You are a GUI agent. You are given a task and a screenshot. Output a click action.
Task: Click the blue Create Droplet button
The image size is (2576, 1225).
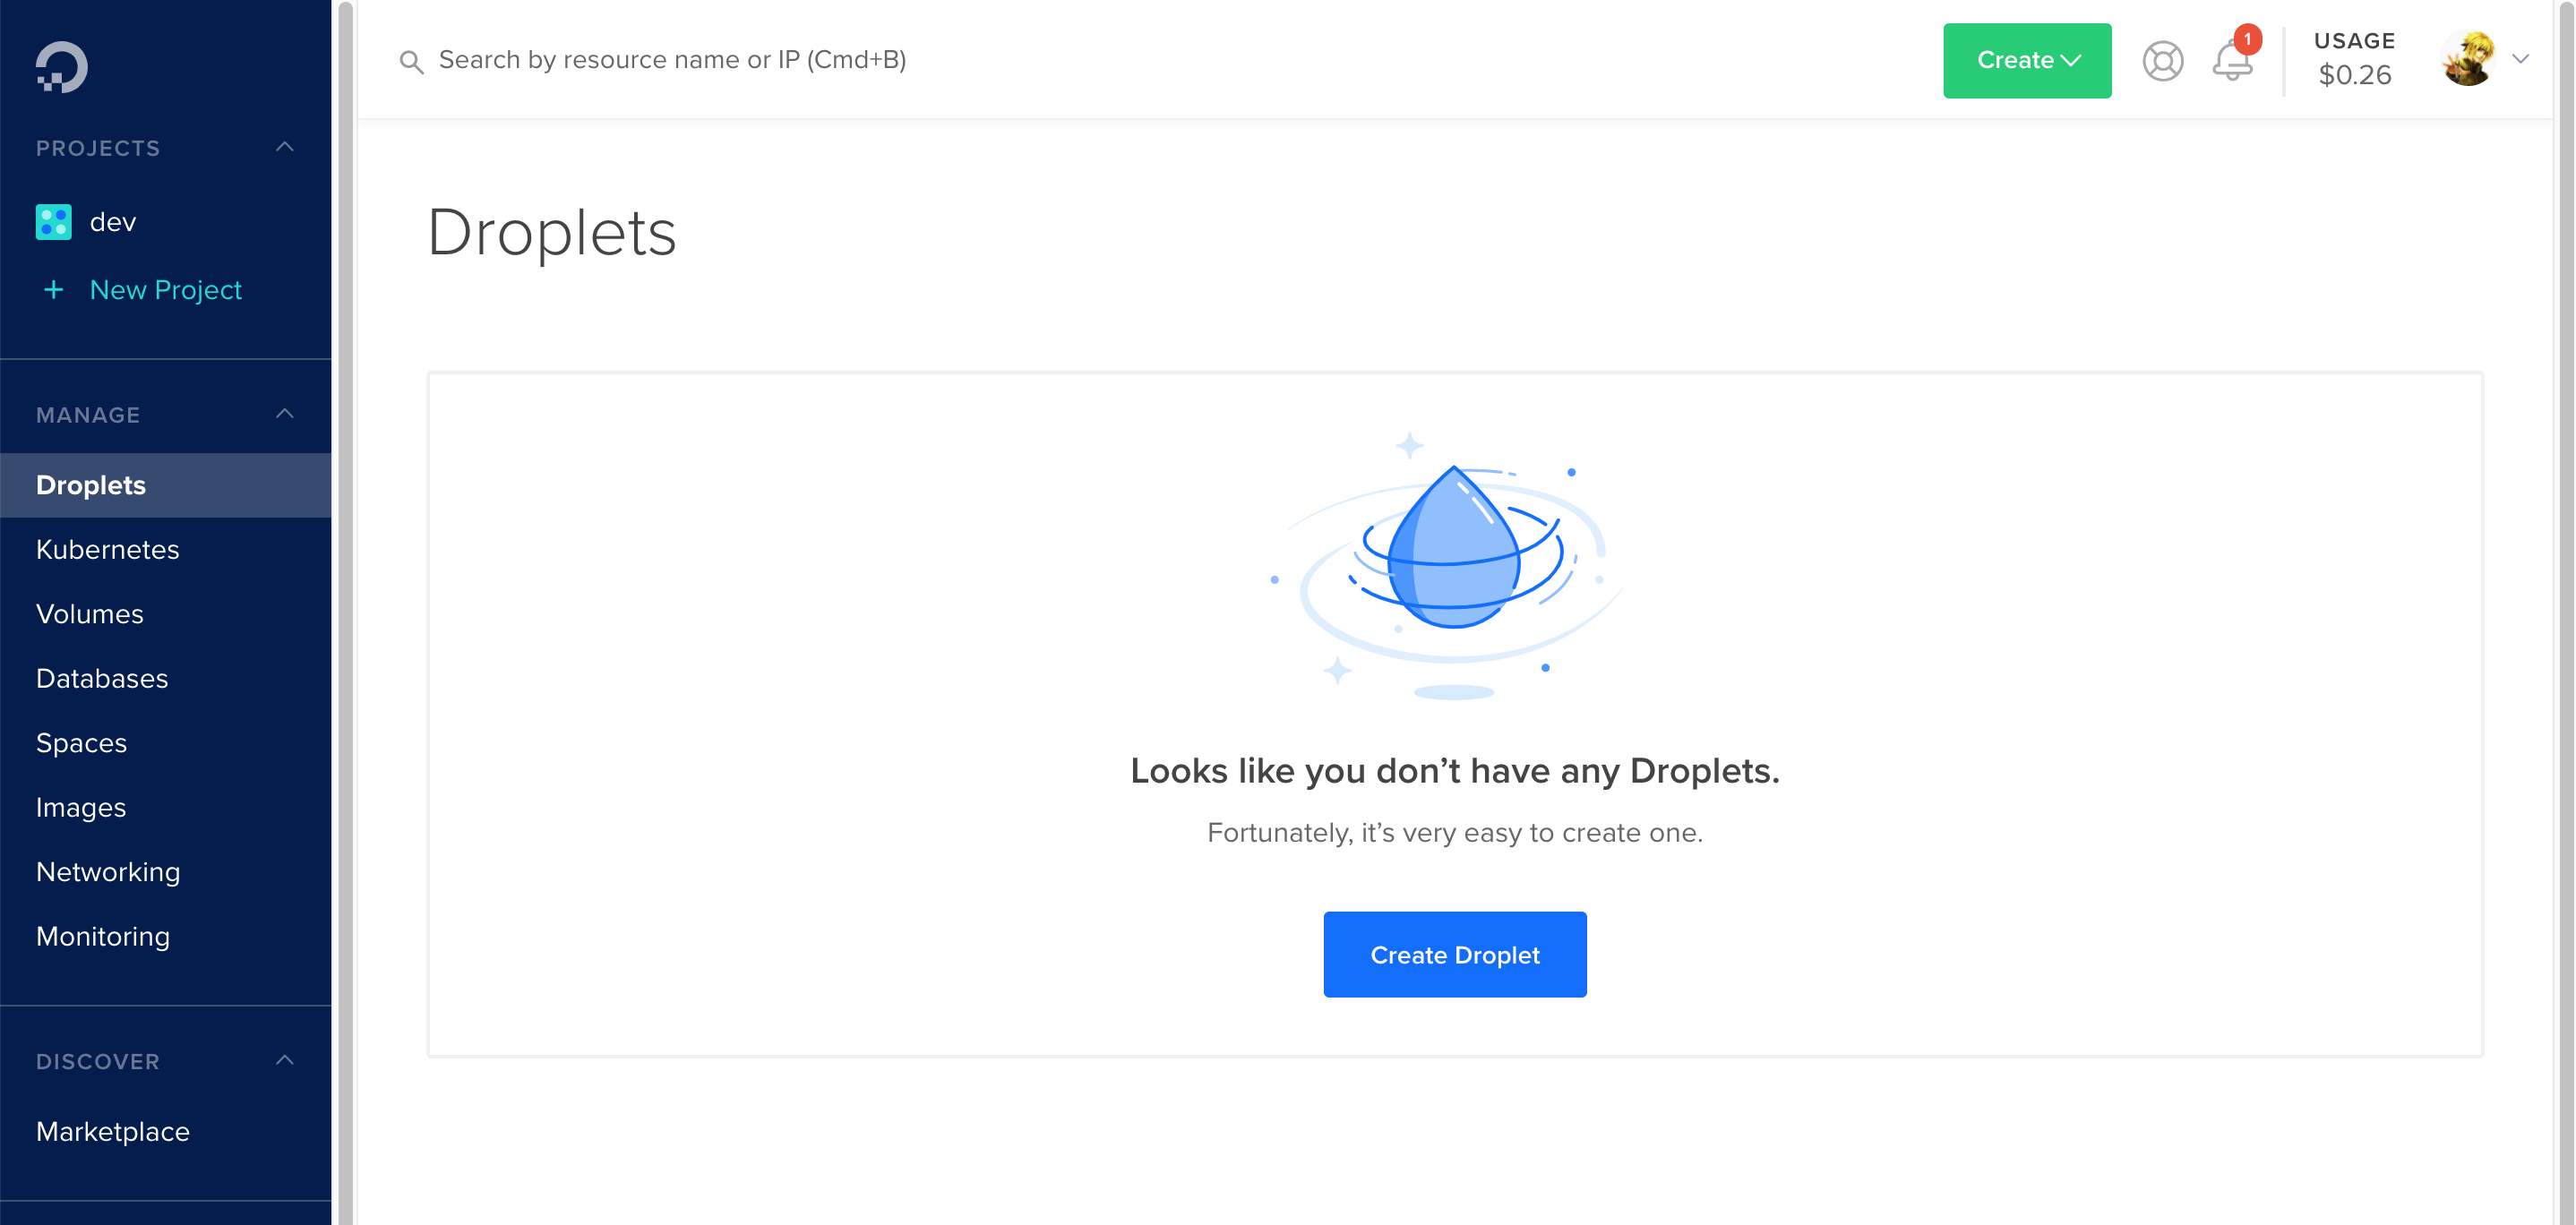click(1455, 955)
